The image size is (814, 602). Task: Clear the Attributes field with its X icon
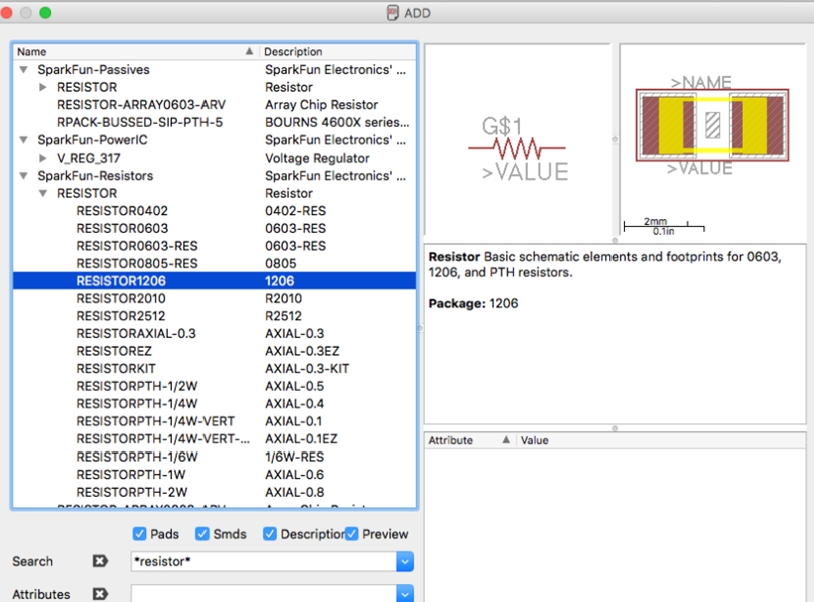(x=100, y=594)
